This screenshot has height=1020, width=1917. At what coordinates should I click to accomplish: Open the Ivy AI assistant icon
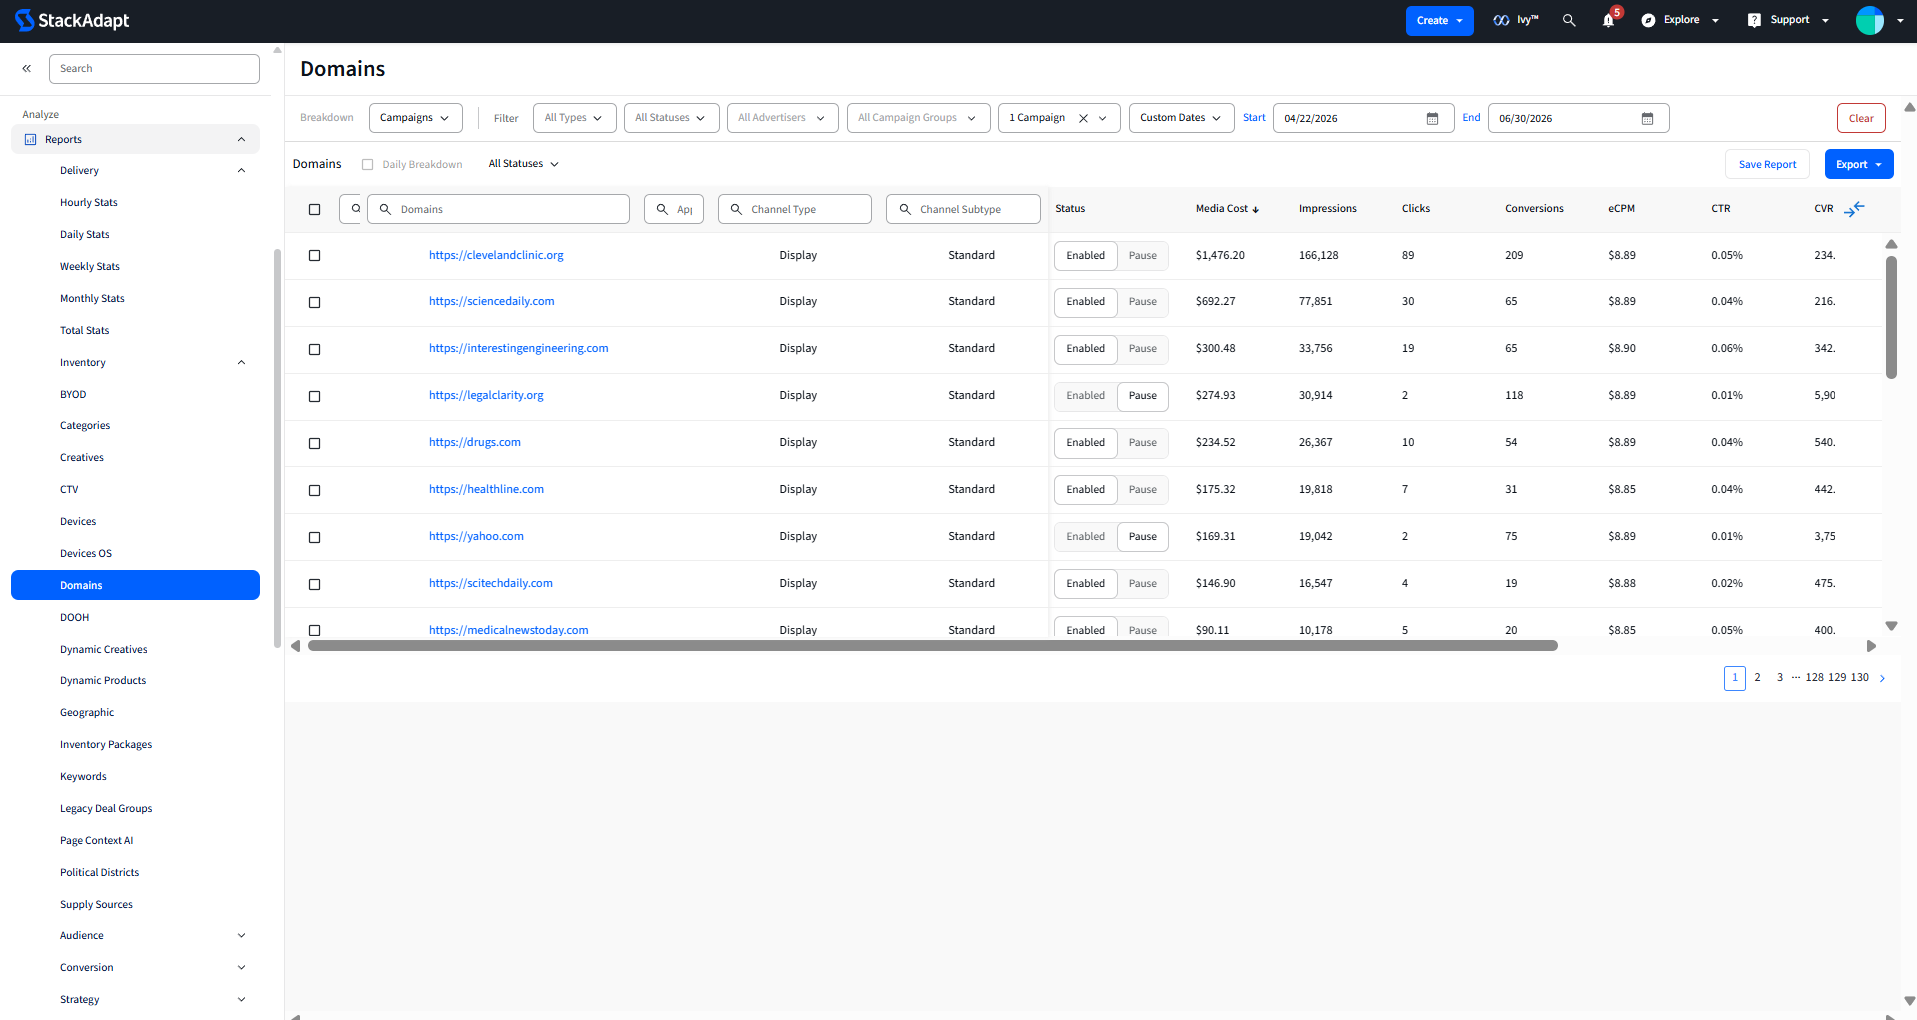pyautogui.click(x=1501, y=20)
